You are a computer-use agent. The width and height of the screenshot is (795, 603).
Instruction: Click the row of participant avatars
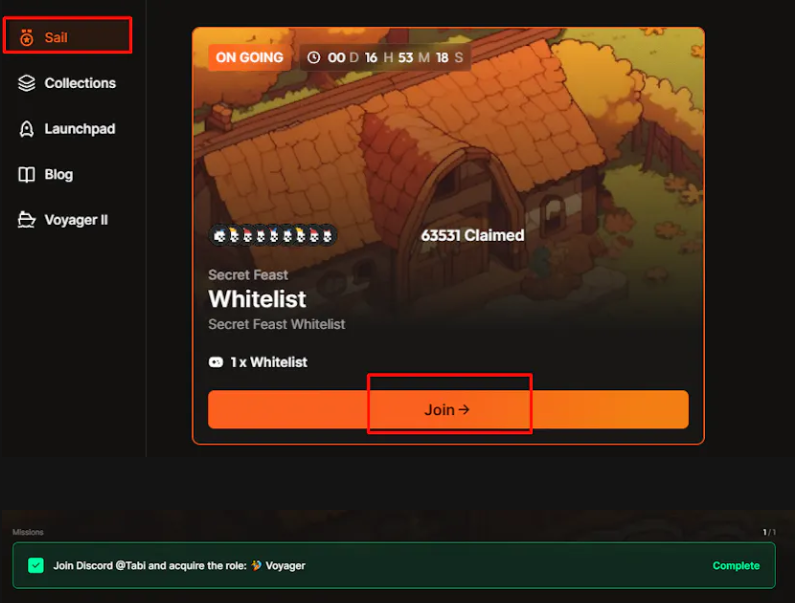coord(273,235)
